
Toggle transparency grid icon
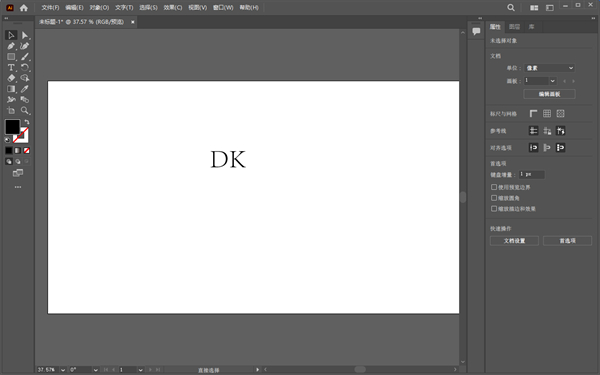(x=561, y=114)
